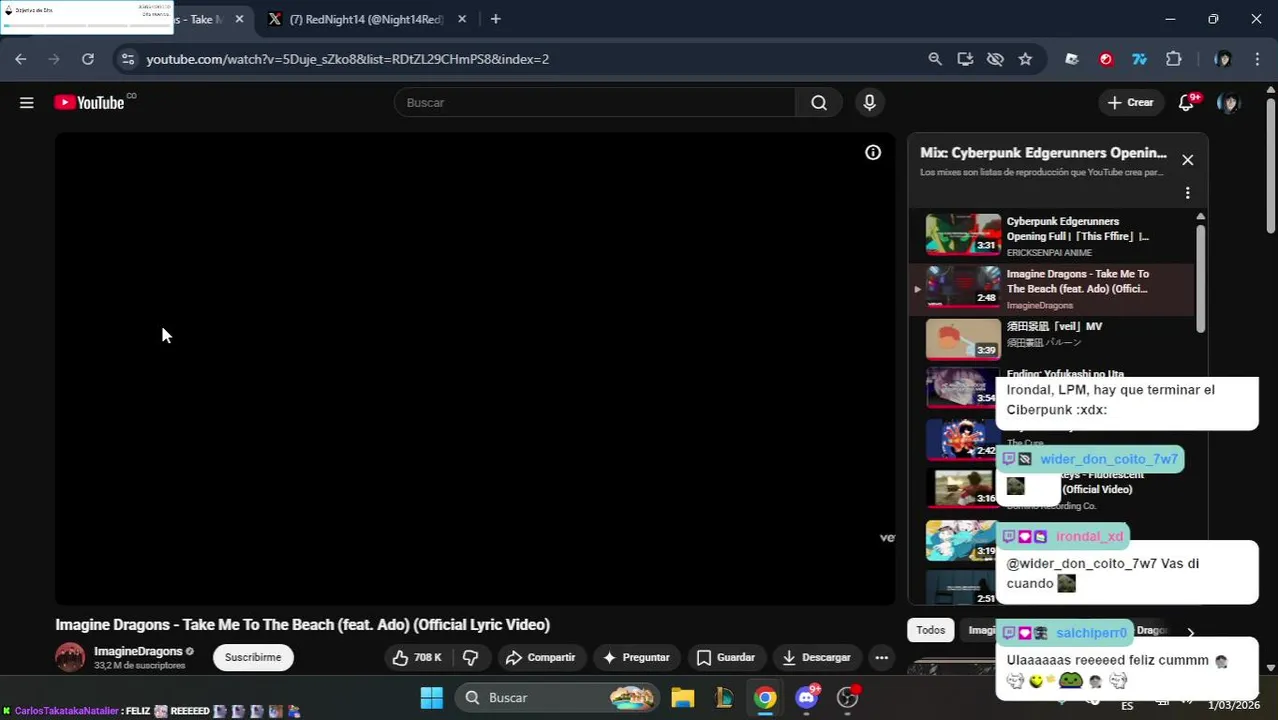Open the 7TV extension icon
Screen dimensions: 1278x720
pos(1139,59)
